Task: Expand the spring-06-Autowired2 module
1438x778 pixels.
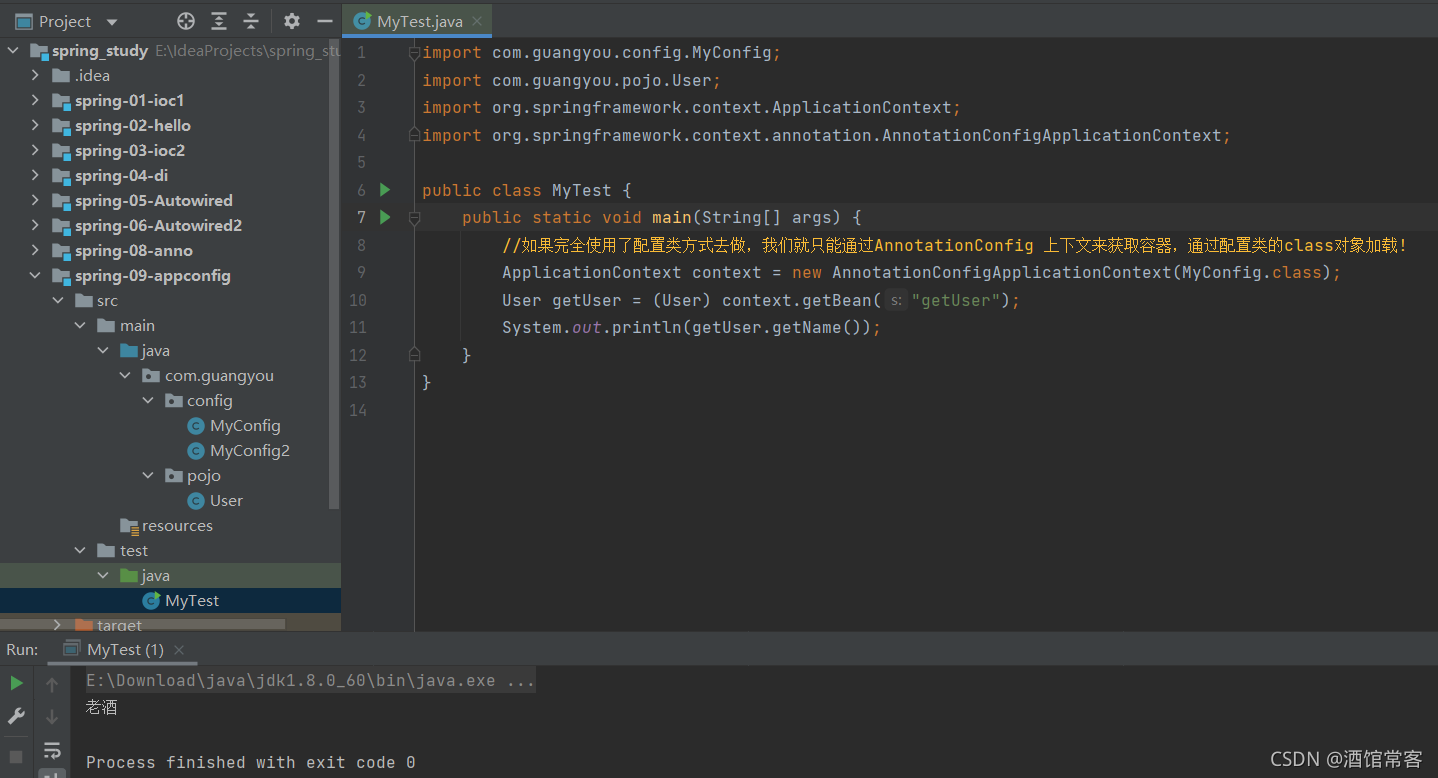Action: [x=36, y=226]
